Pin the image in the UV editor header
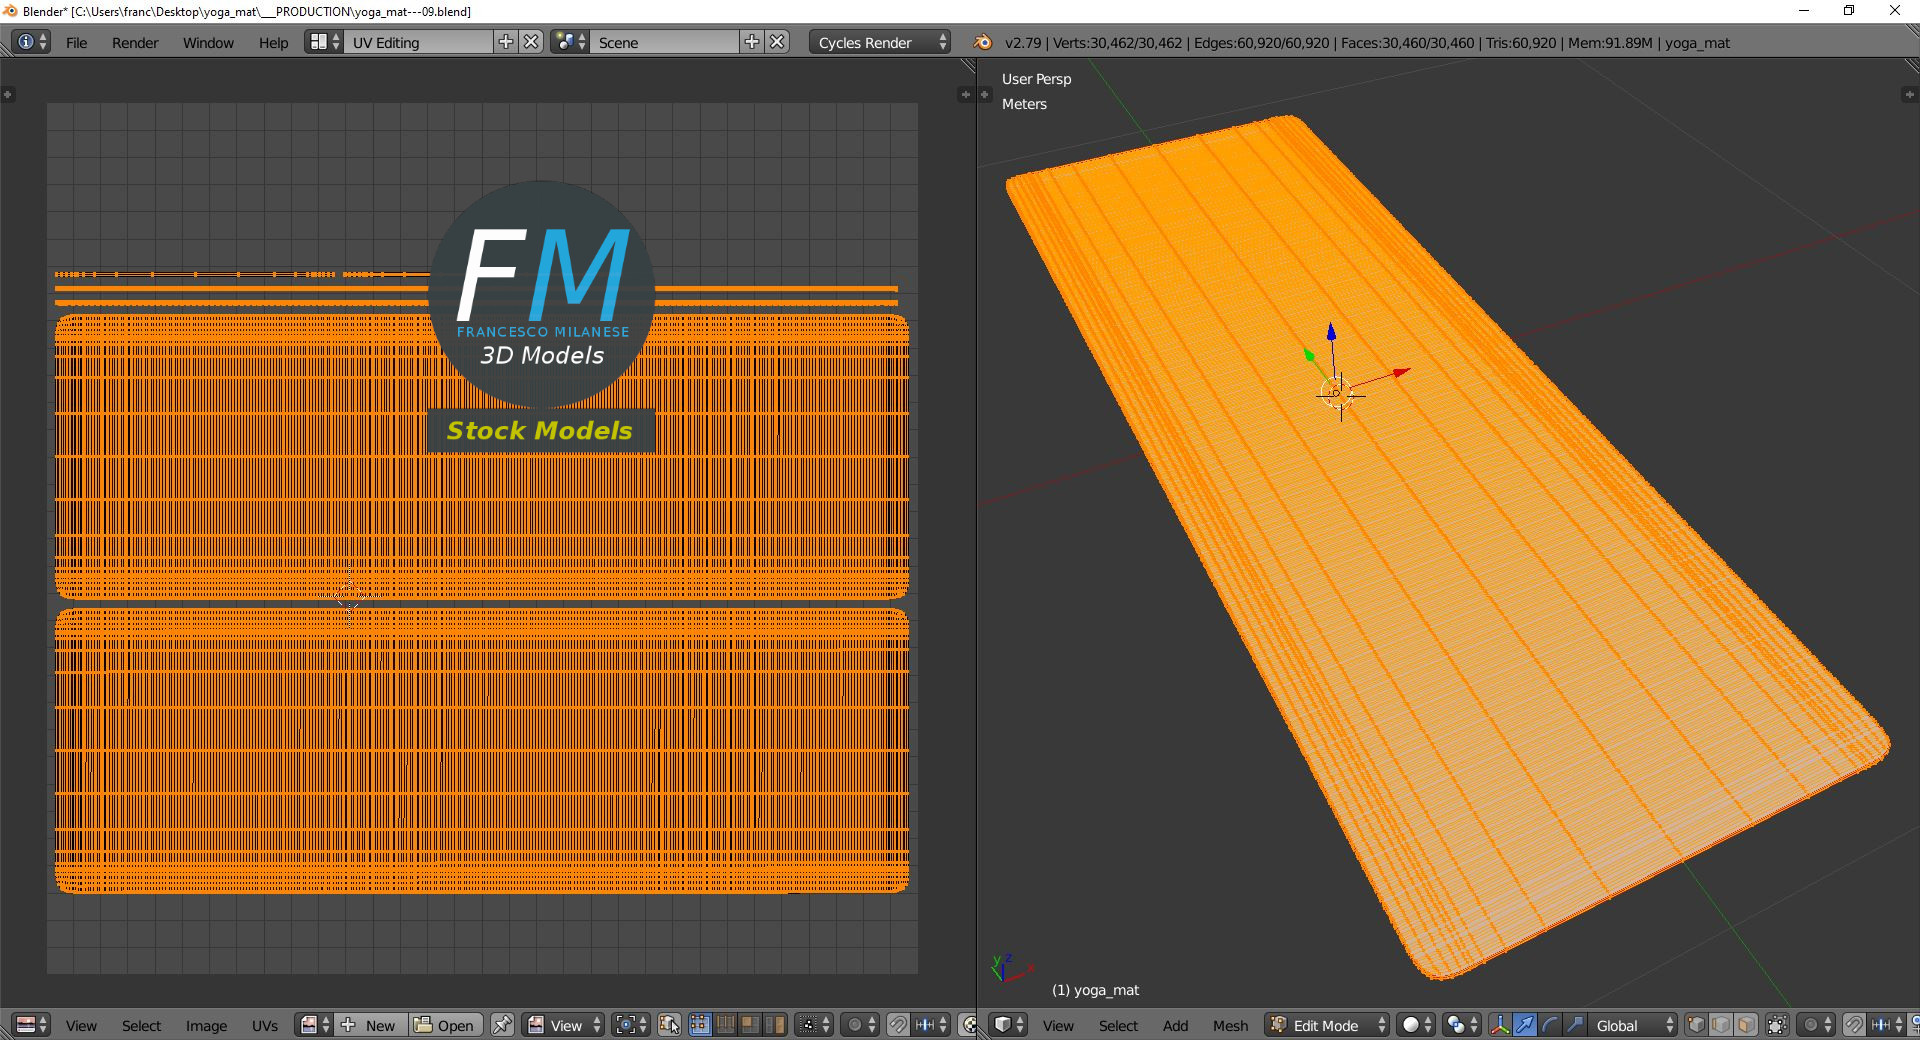Viewport: 1920px width, 1040px height. [503, 1025]
